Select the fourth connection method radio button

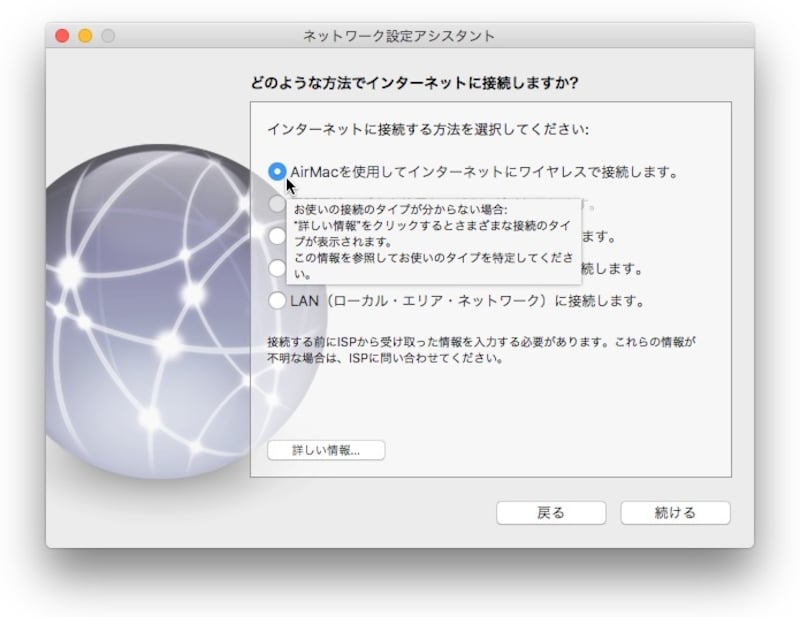click(x=275, y=267)
